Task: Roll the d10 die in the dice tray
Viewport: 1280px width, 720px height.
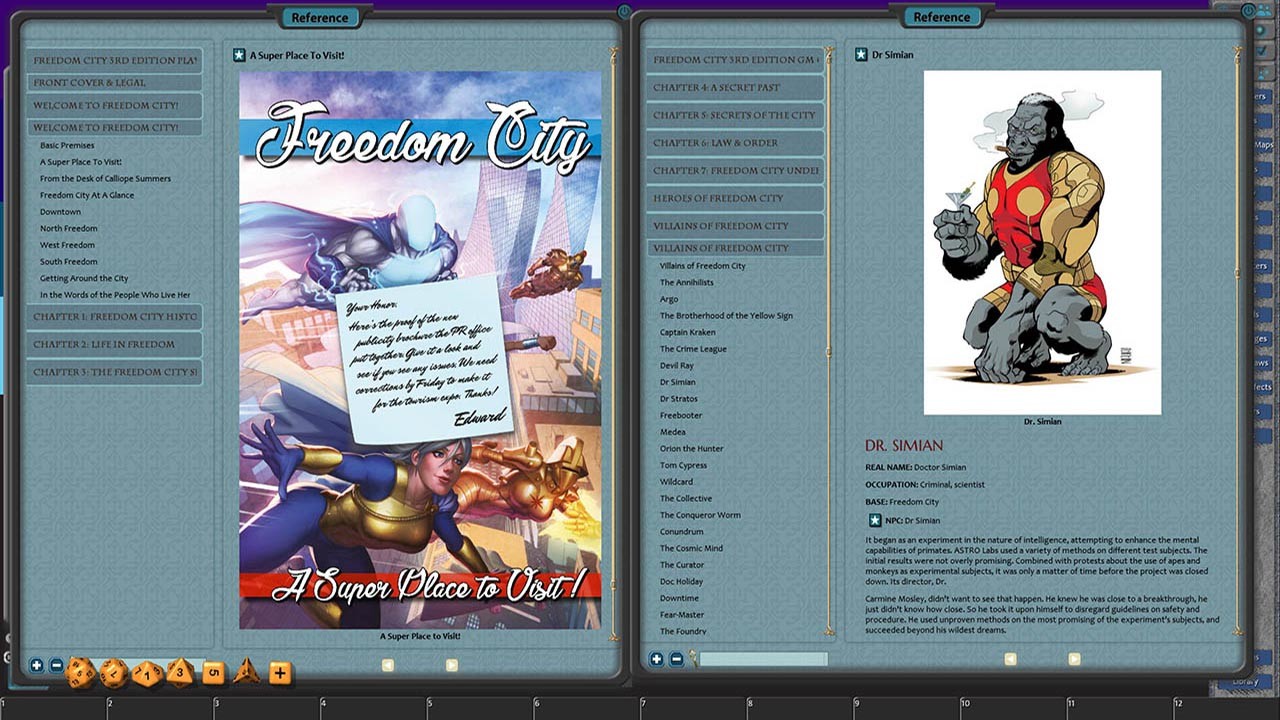Action: [x=147, y=674]
